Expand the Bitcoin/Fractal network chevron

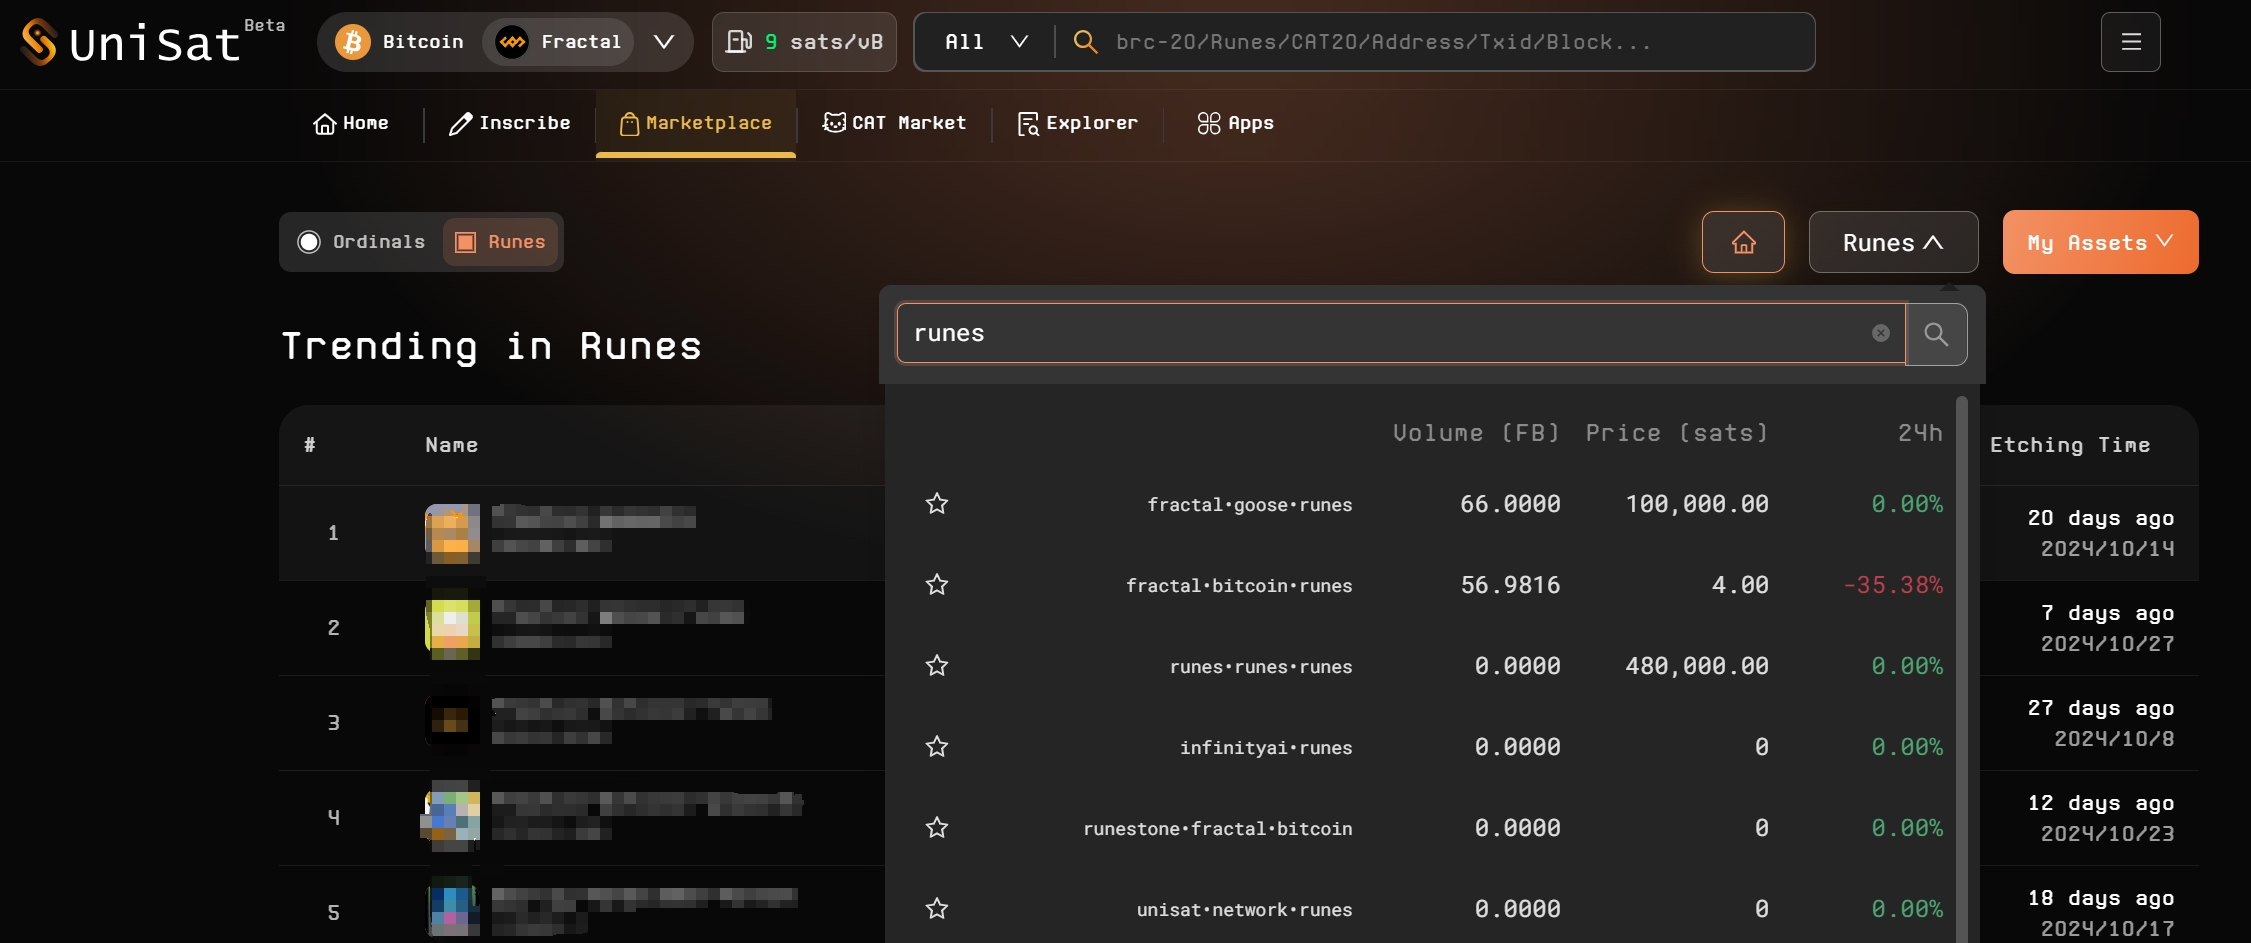tap(663, 42)
